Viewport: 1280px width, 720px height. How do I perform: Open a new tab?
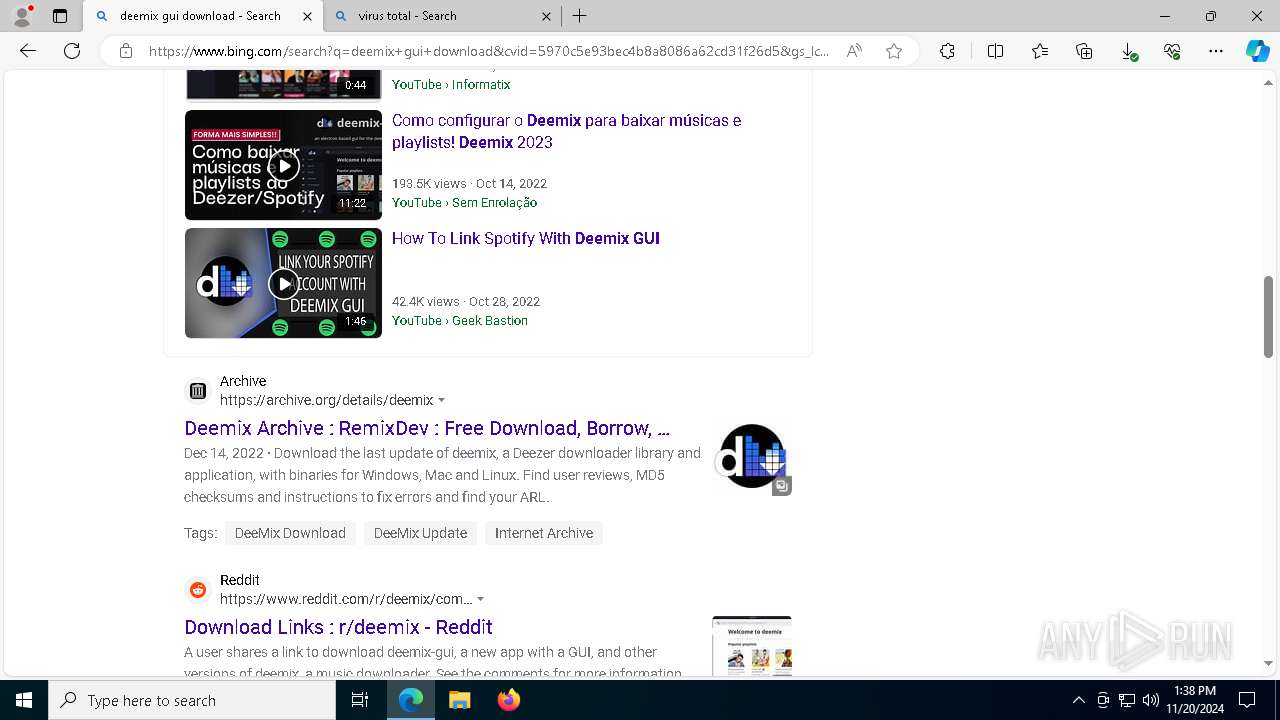(580, 16)
